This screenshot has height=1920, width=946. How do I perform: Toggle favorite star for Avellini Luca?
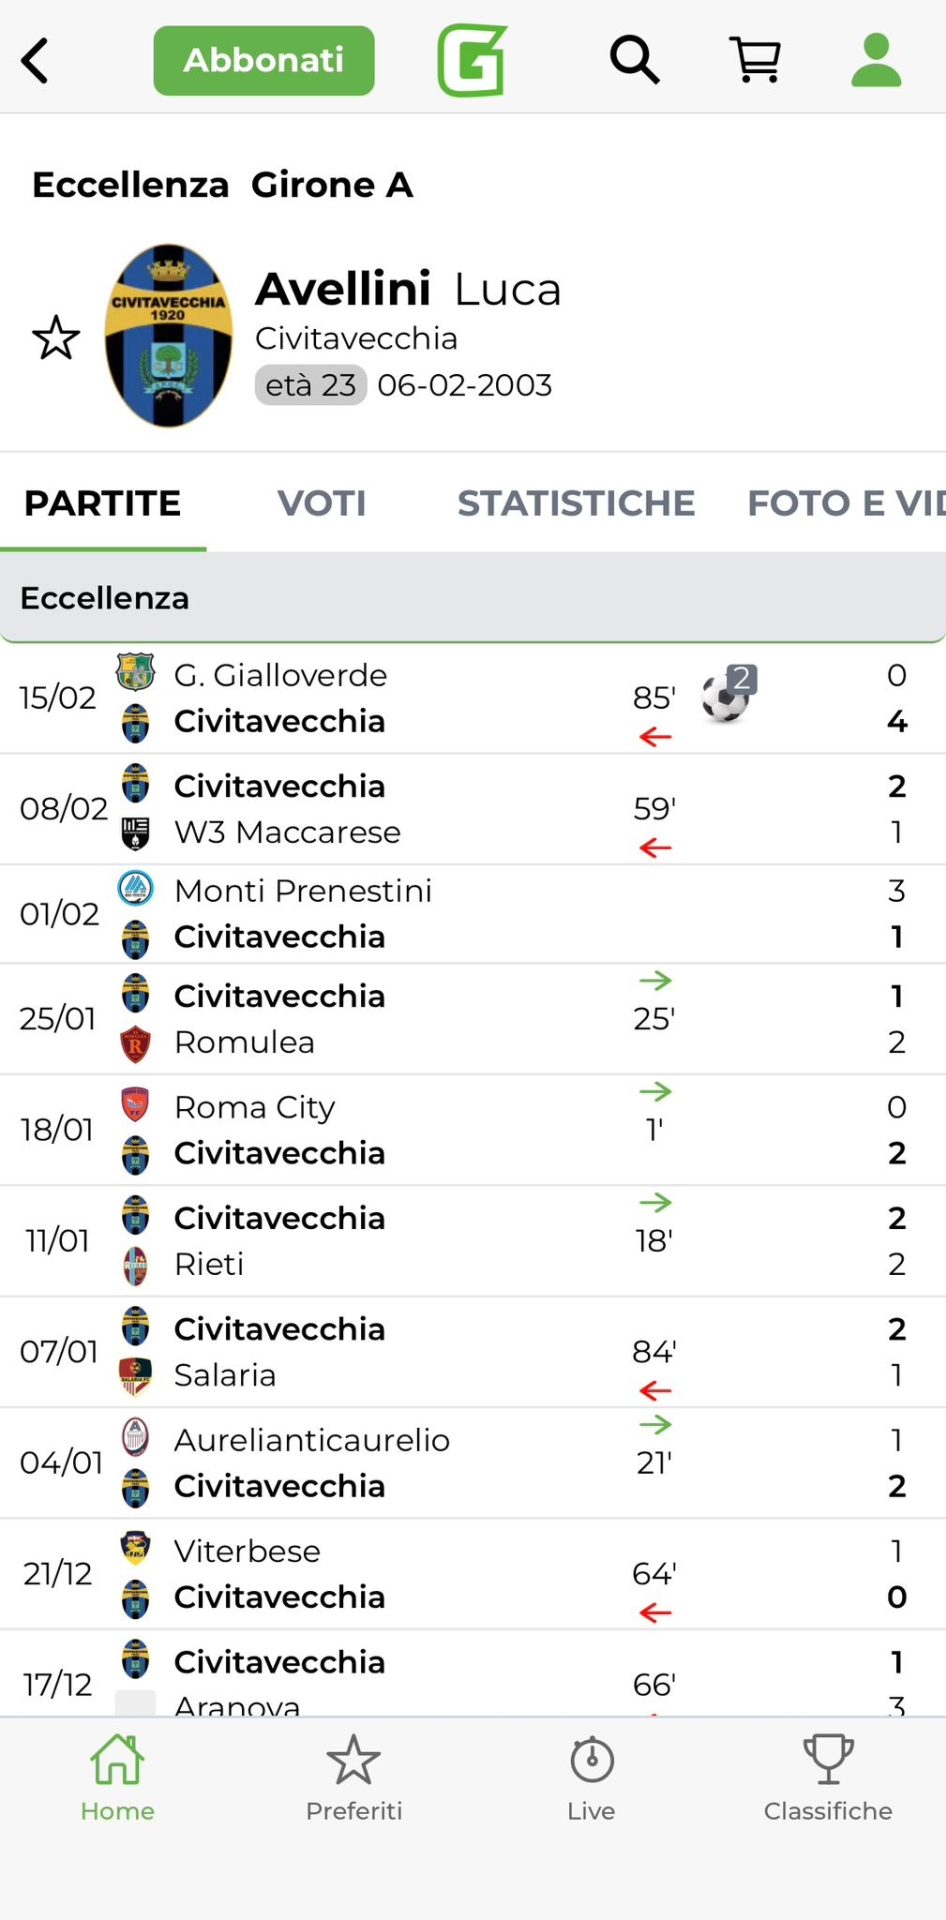click(x=56, y=338)
